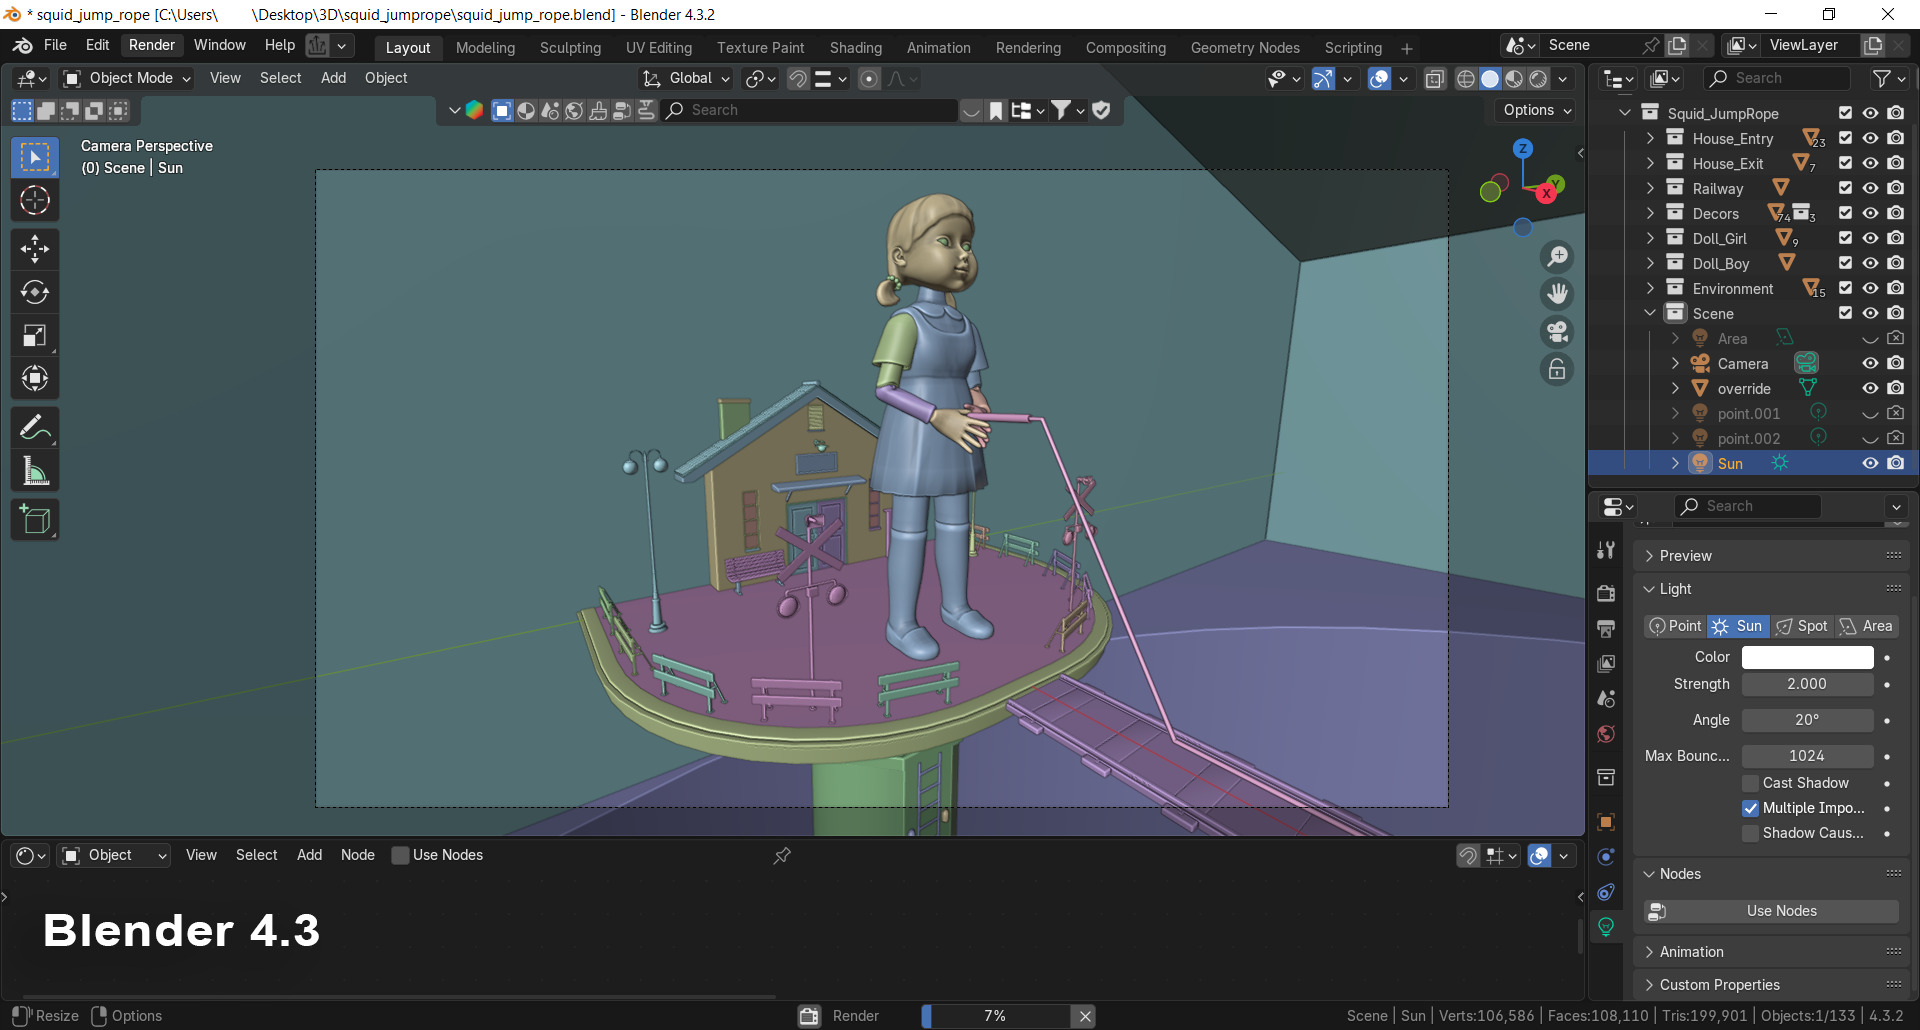Click the Angle value field

(x=1808, y=720)
